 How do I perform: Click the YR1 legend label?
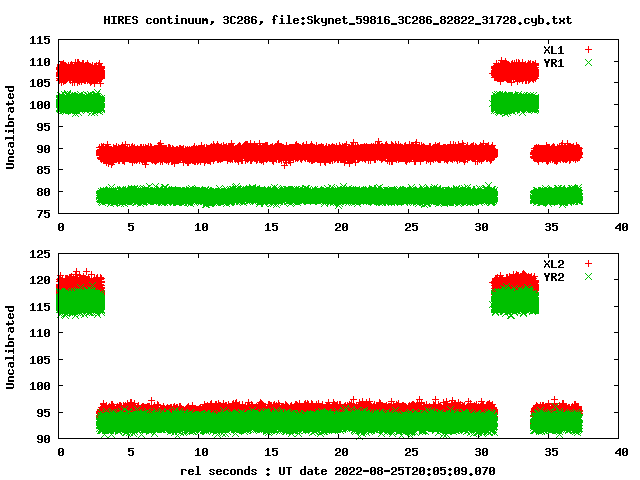554,63
